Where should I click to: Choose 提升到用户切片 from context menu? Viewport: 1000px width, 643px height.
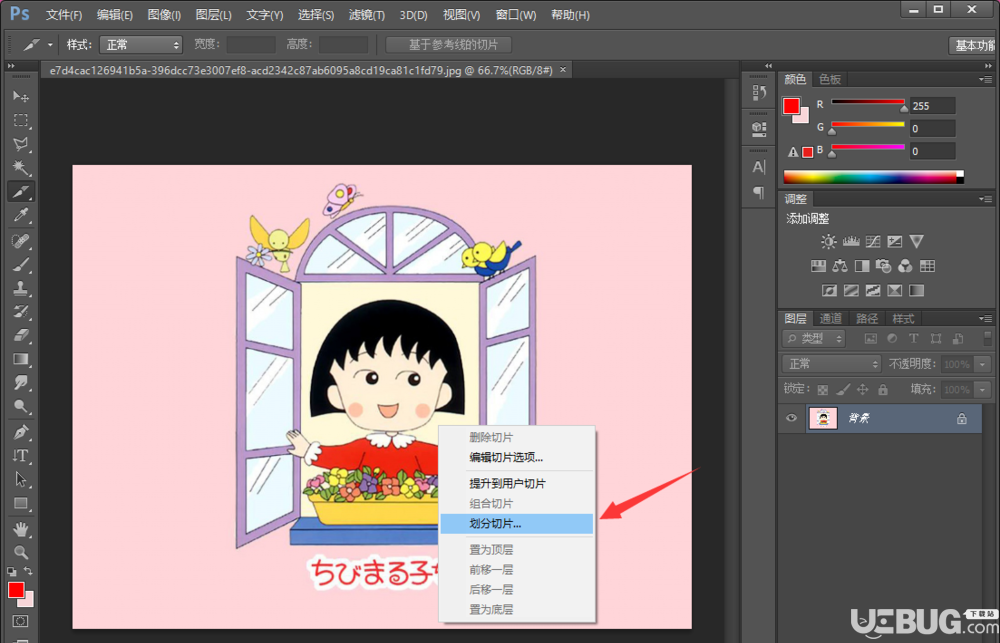coord(517,484)
